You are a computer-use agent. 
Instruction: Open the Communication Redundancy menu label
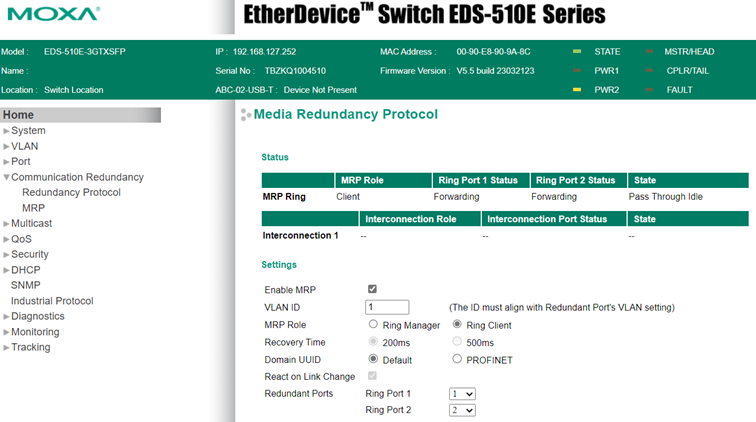(77, 177)
